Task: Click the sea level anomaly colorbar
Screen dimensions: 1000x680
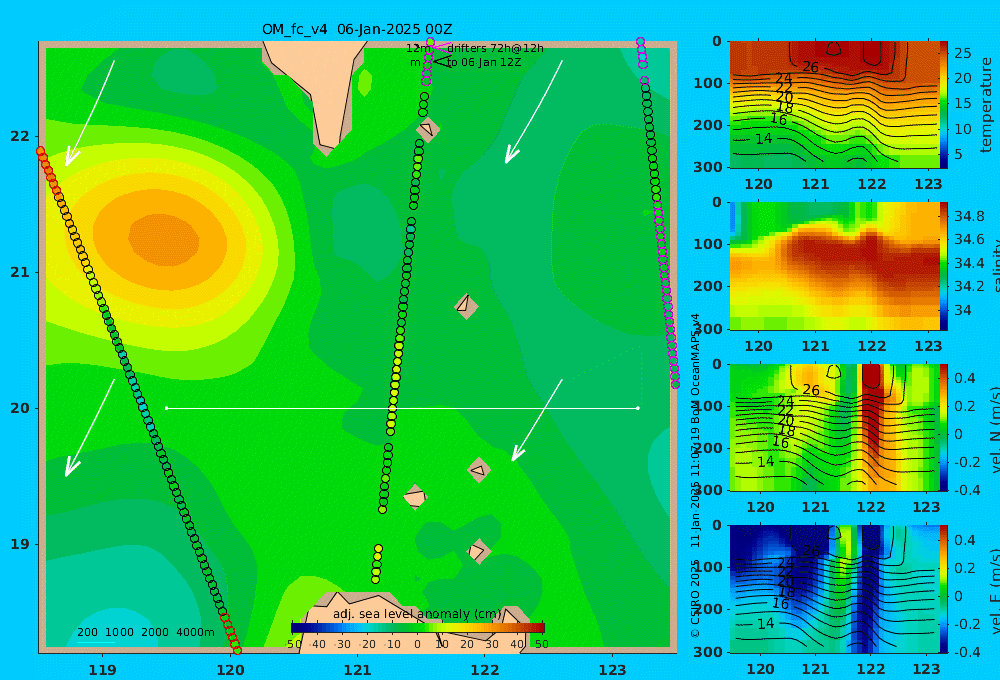Action: [418, 628]
